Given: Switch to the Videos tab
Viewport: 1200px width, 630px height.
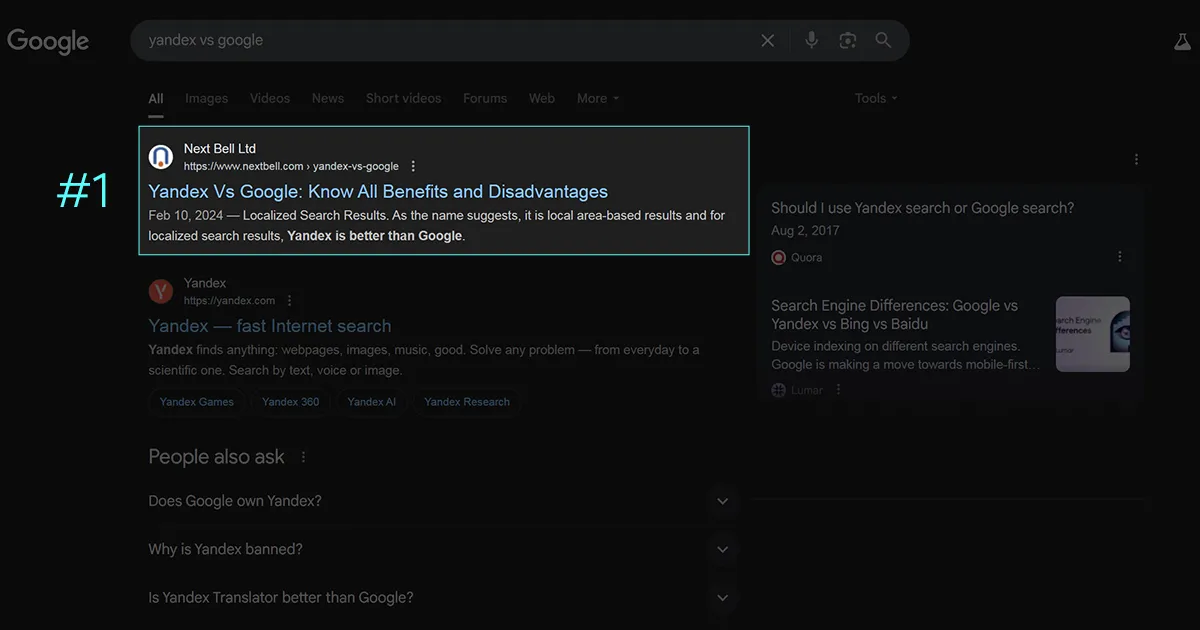Looking at the screenshot, I should 270,98.
